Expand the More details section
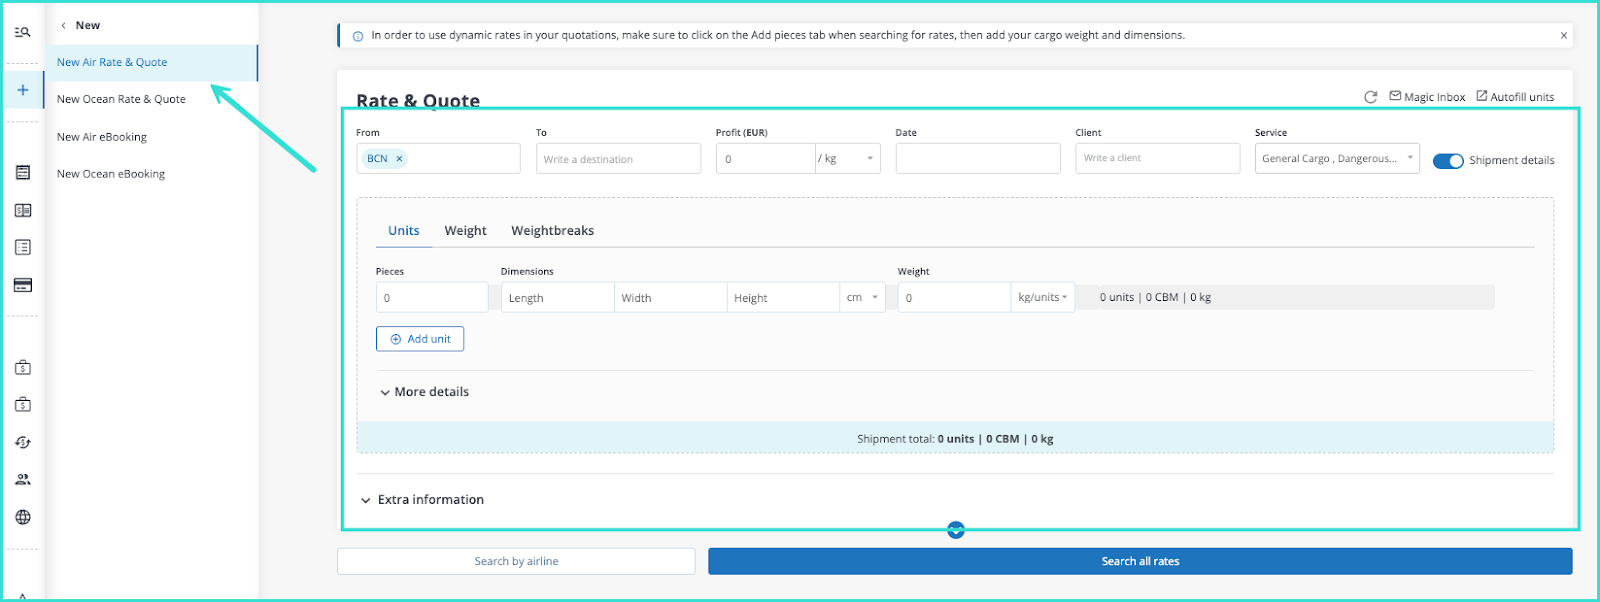Image resolution: width=1600 pixels, height=602 pixels. point(424,392)
